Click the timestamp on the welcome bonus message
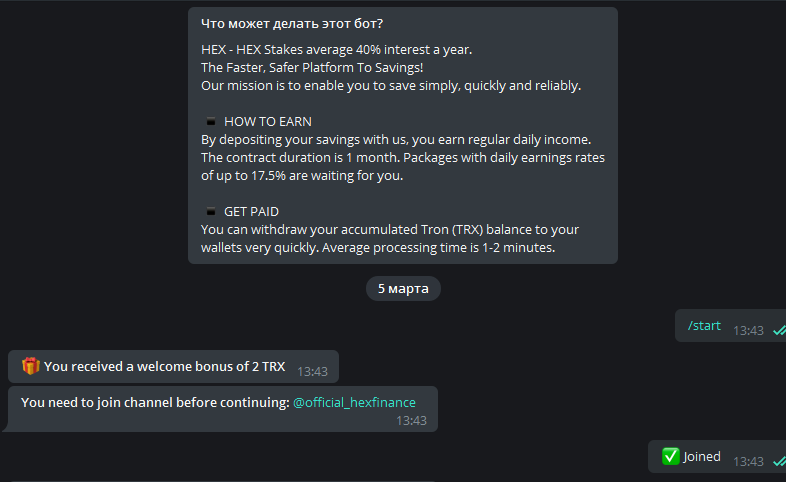 [x=312, y=371]
